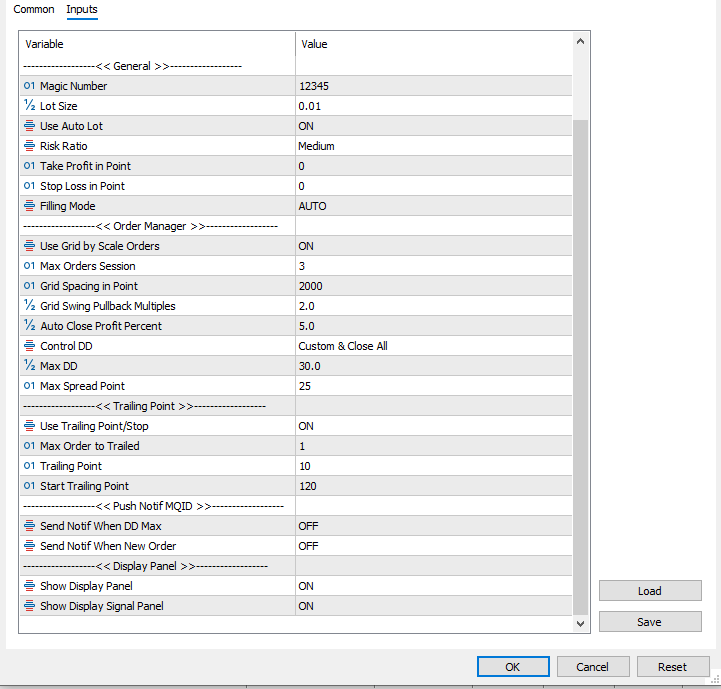721x689 pixels.
Task: Click the enum icon next to Risk Ratio
Action: 29,146
